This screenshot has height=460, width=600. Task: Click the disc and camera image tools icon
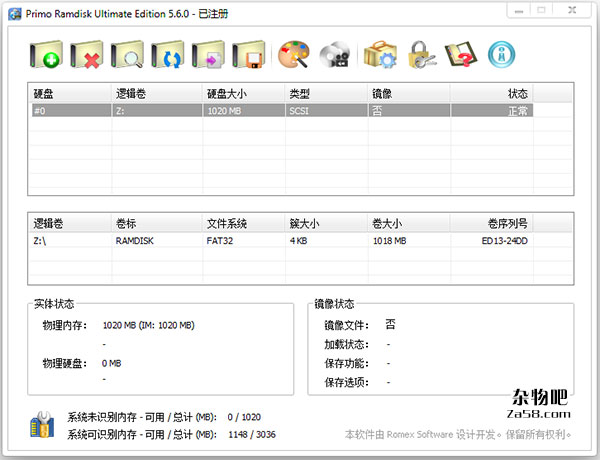(x=335, y=55)
